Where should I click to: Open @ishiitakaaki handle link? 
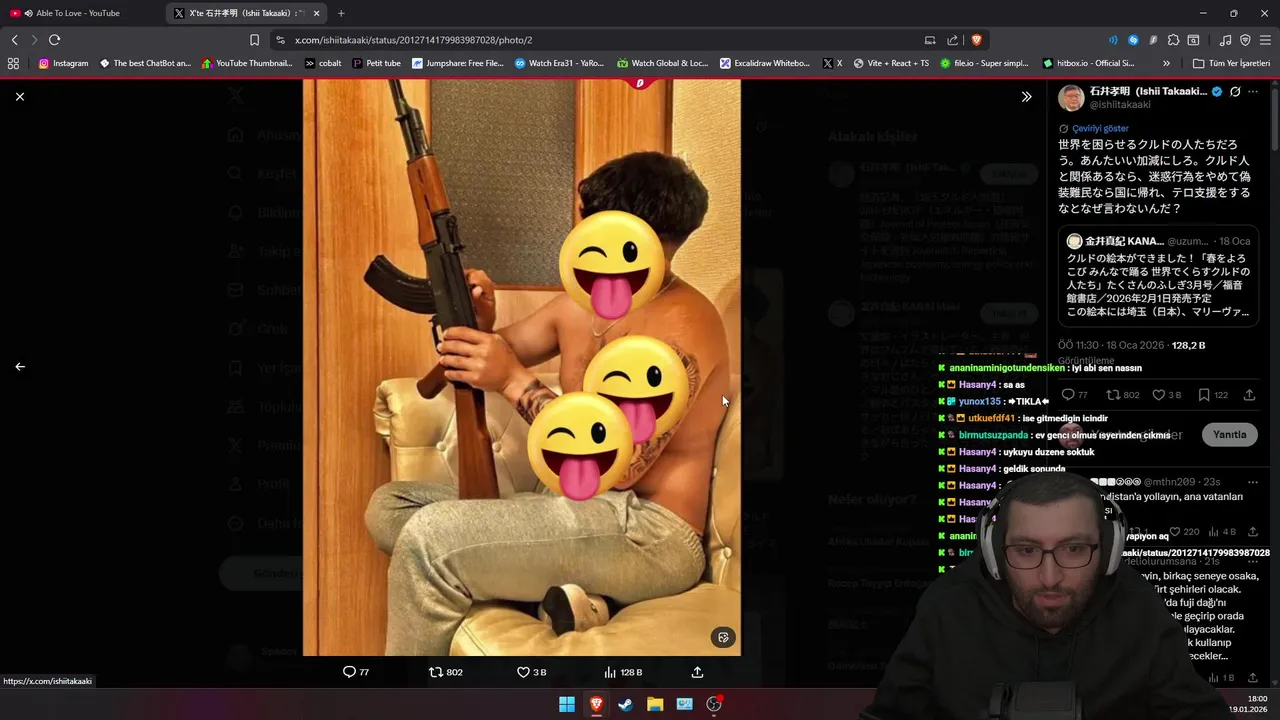click(x=1120, y=105)
